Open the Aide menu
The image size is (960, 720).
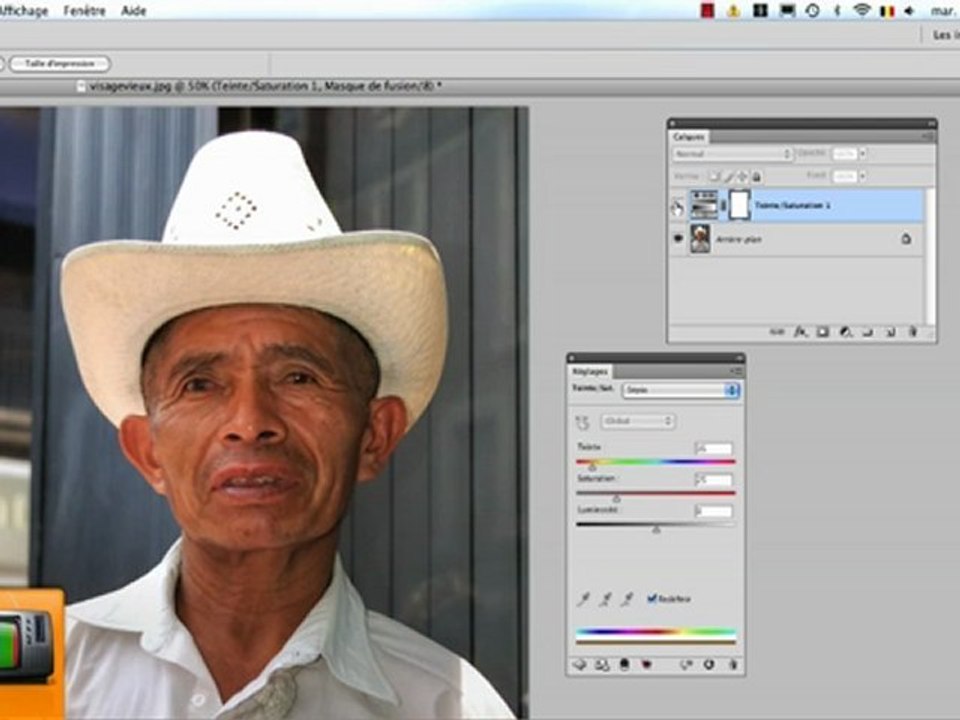coord(133,10)
